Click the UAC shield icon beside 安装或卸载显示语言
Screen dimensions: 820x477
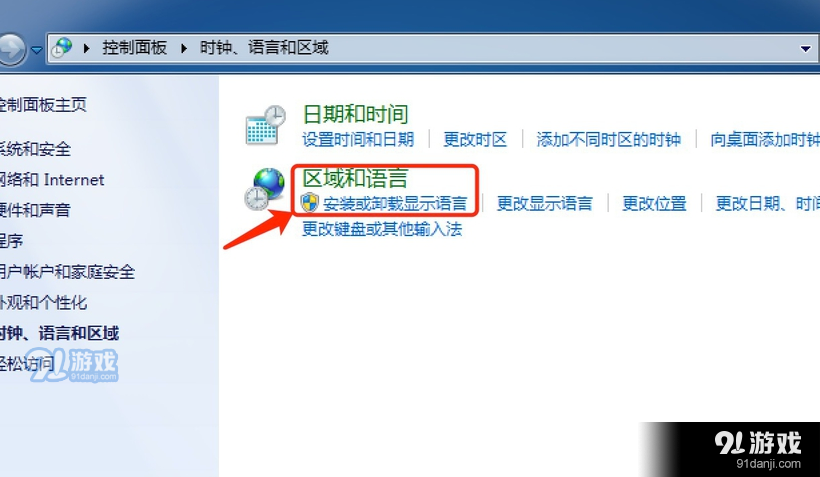coord(310,202)
